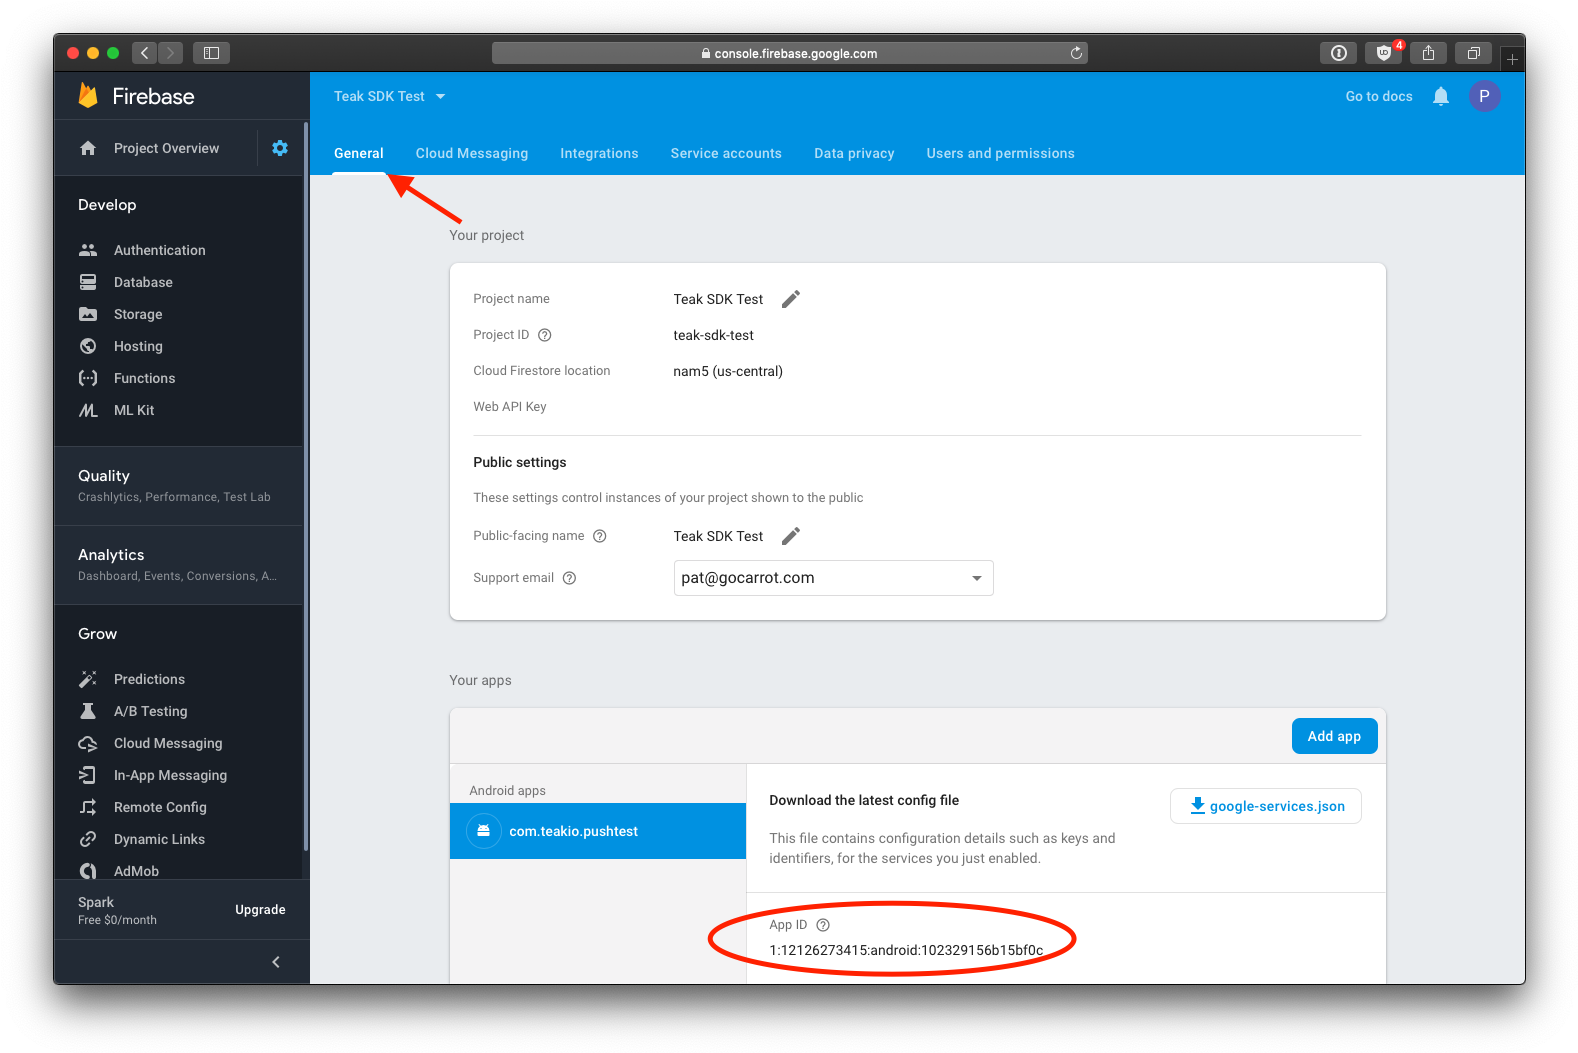Open Storage in the sidebar

tap(138, 314)
